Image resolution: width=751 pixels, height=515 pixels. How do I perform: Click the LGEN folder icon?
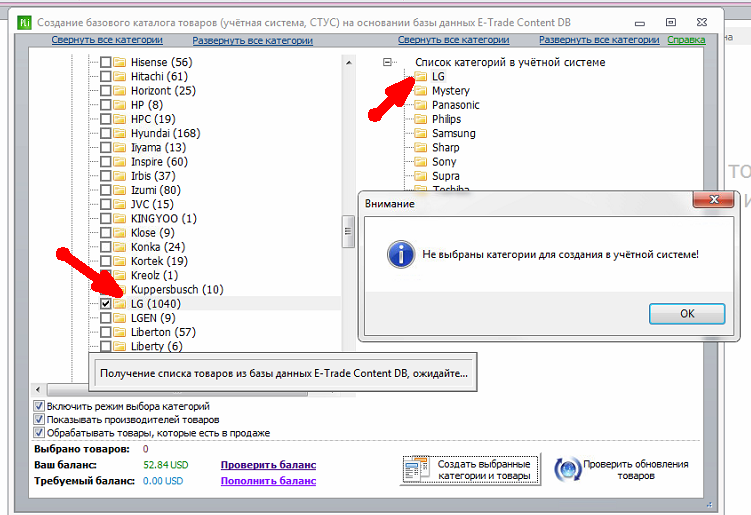[120, 318]
